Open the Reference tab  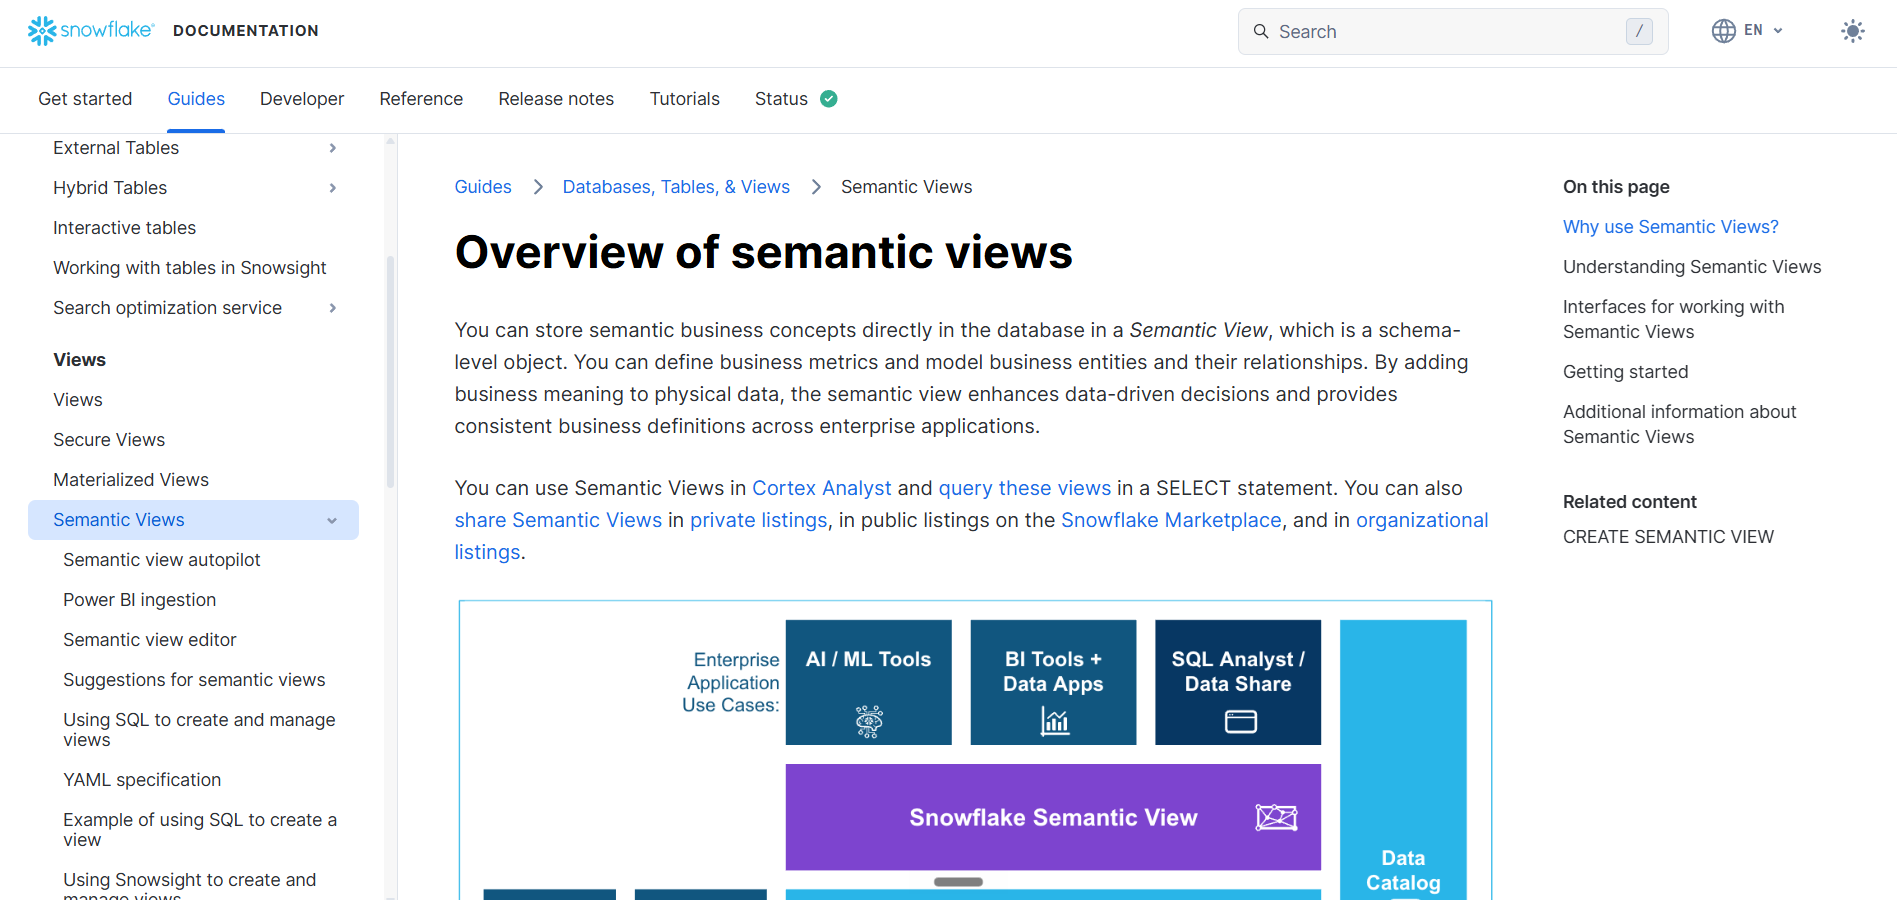pos(421,99)
